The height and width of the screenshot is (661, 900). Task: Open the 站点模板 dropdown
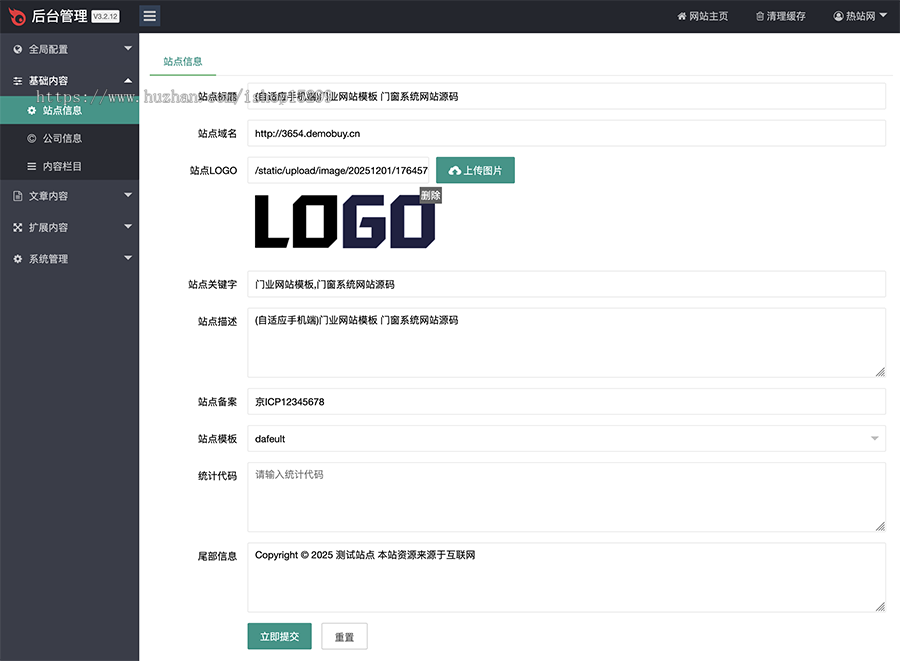(x=566, y=439)
